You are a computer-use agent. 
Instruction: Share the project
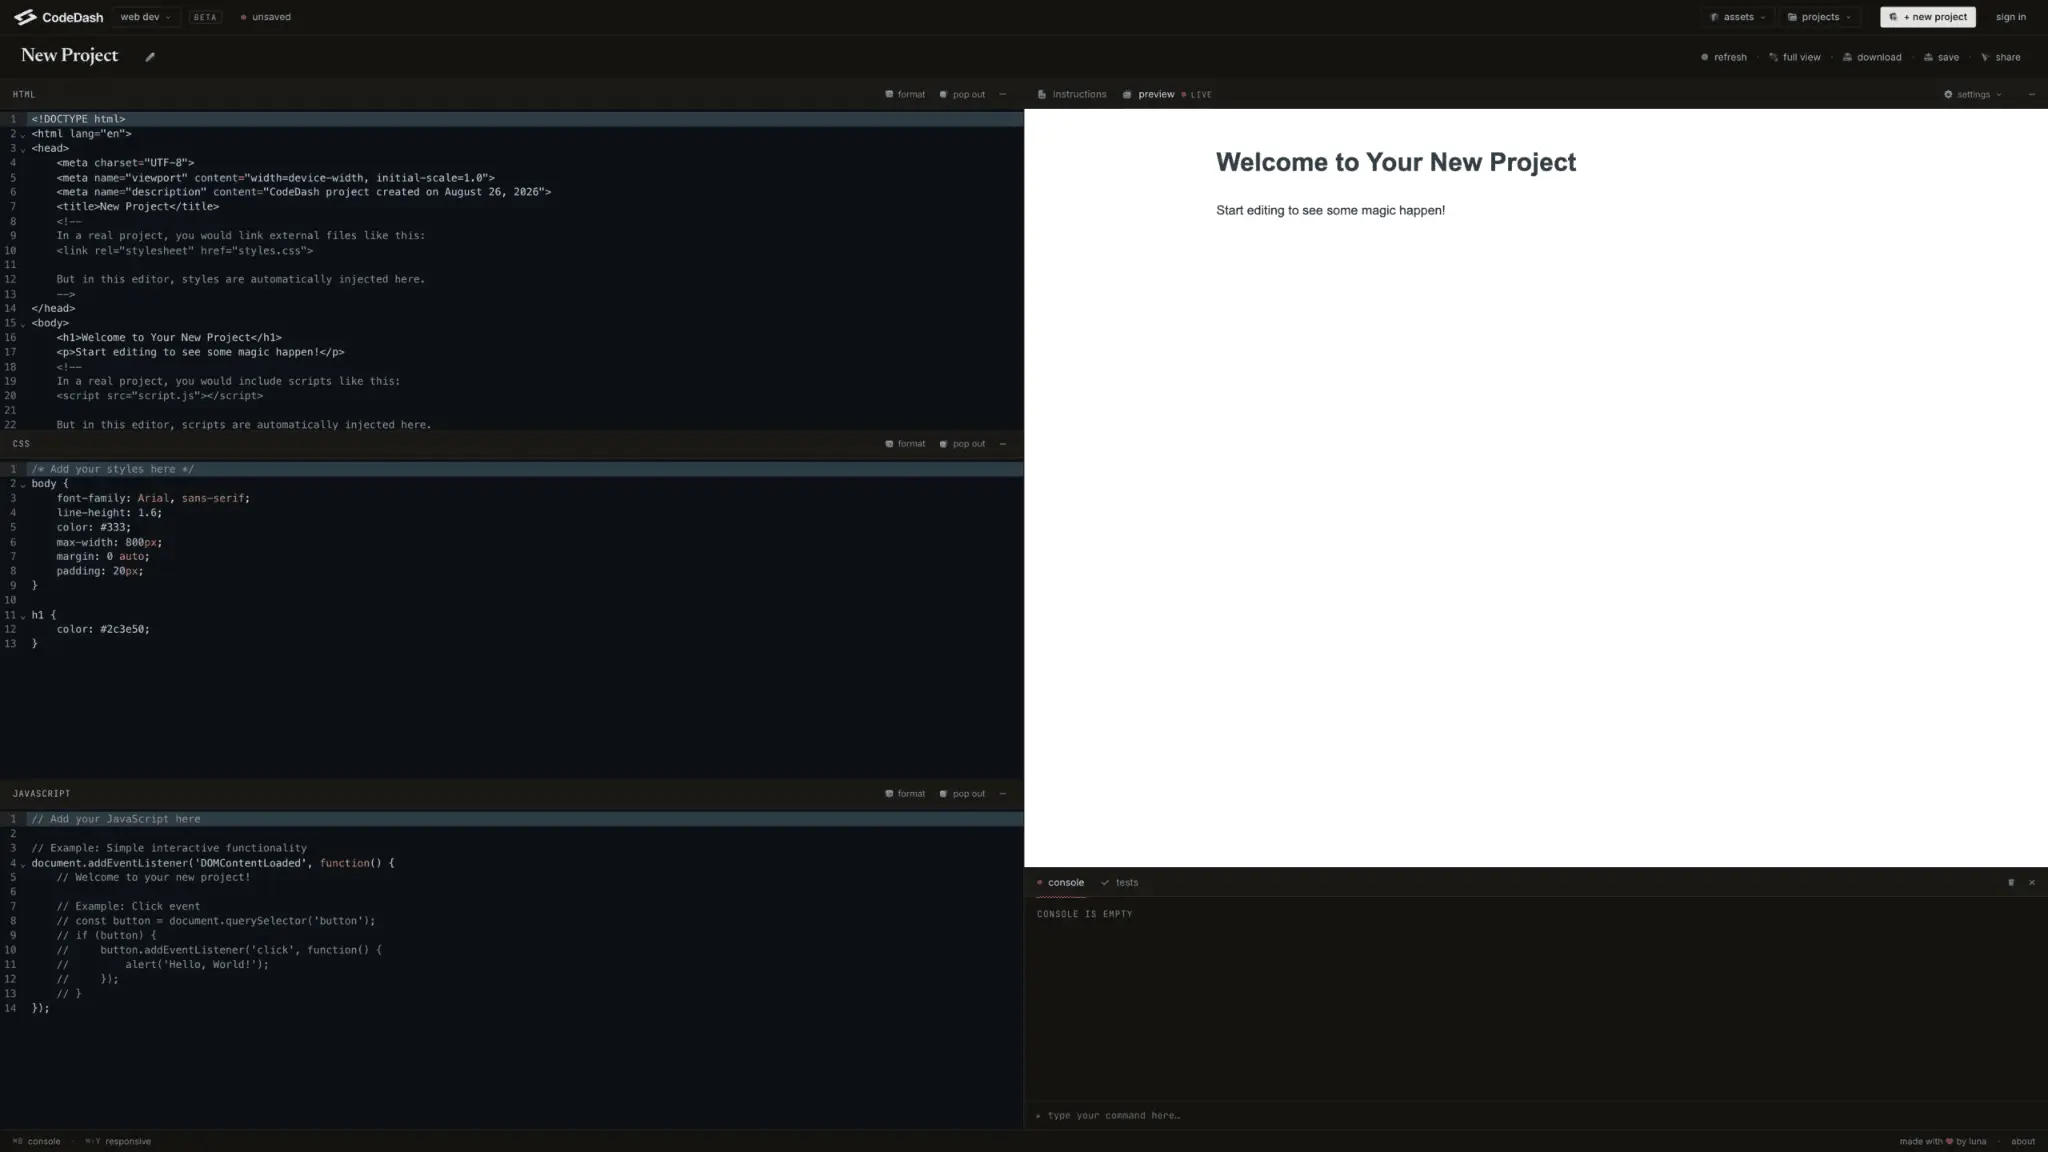(x=2001, y=58)
